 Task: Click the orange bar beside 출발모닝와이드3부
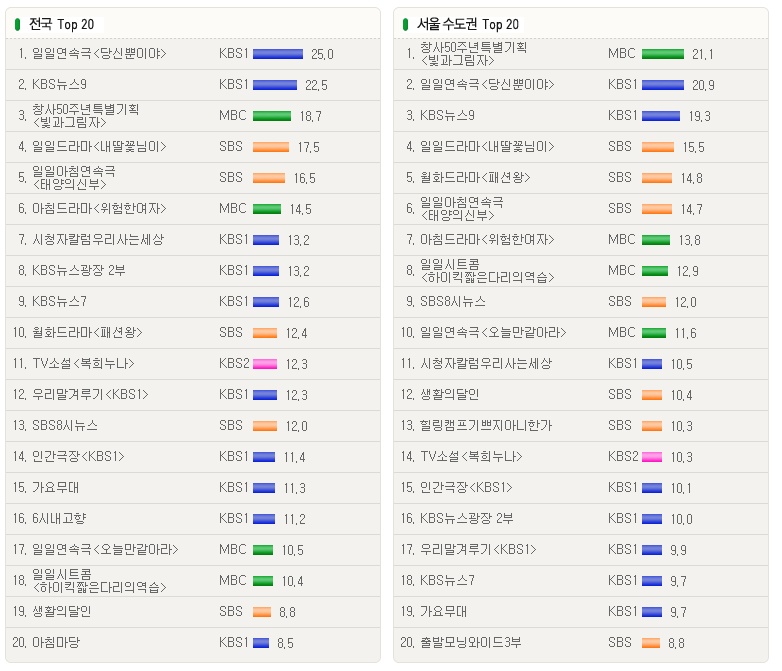(651, 643)
